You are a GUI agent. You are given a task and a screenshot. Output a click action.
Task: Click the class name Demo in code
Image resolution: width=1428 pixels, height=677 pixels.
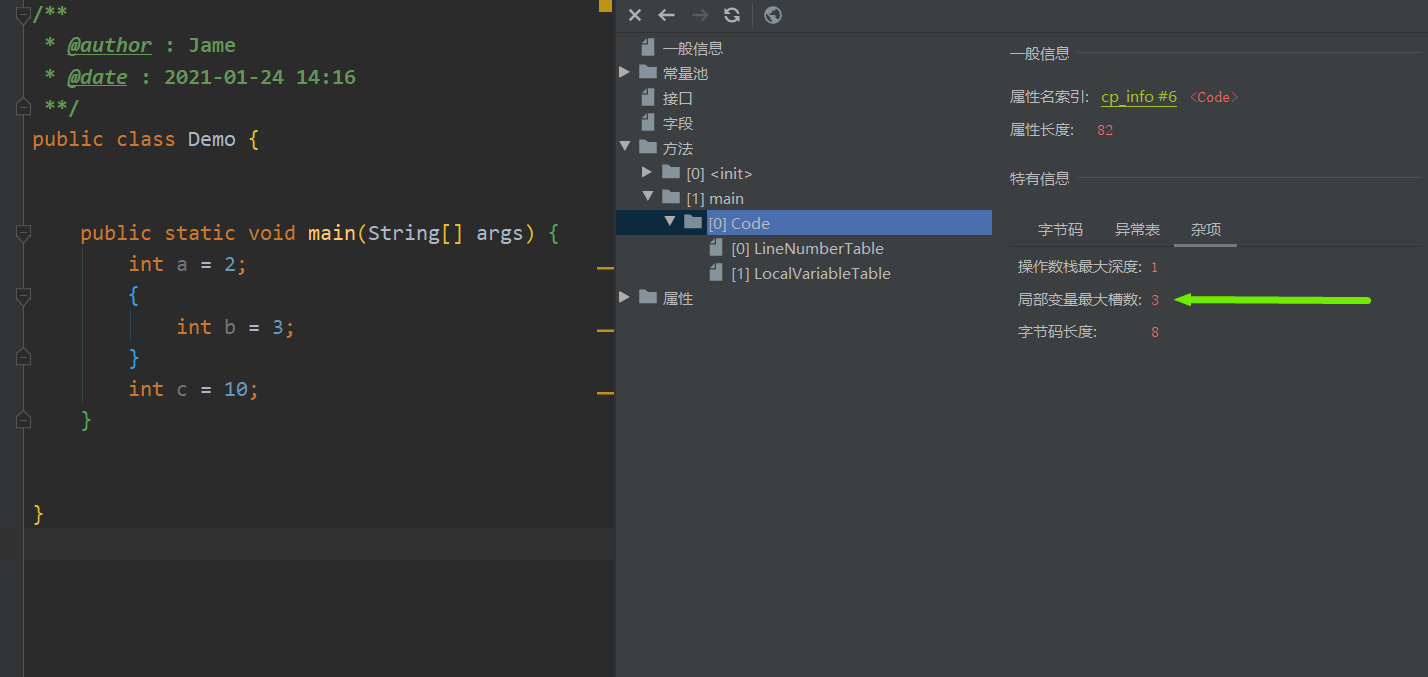[212, 139]
